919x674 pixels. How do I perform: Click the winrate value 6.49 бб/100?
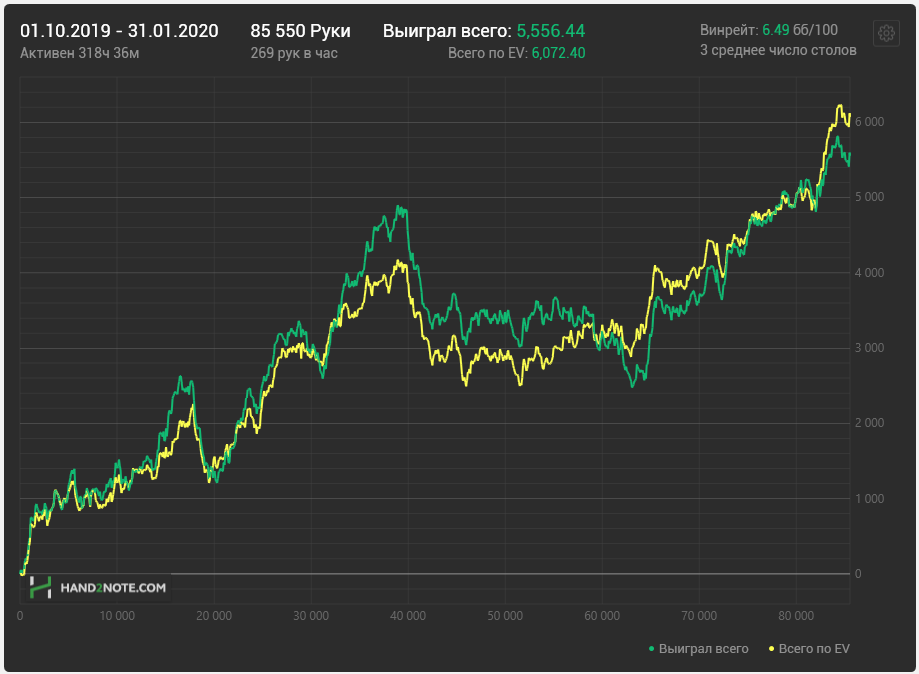tap(799, 30)
